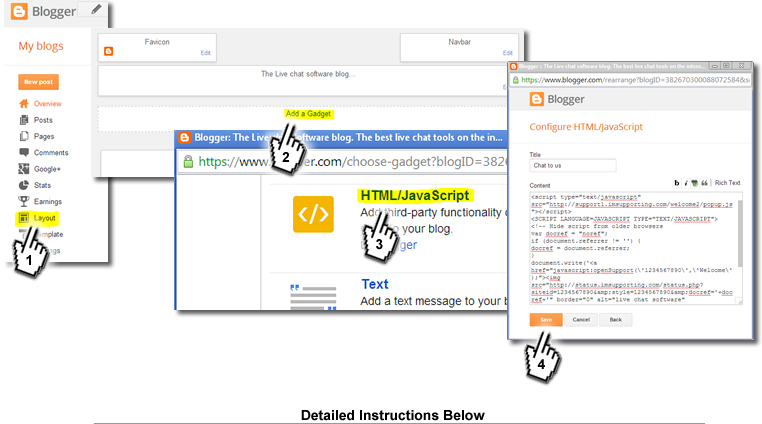Click the Stats pie chart icon

[24, 185]
